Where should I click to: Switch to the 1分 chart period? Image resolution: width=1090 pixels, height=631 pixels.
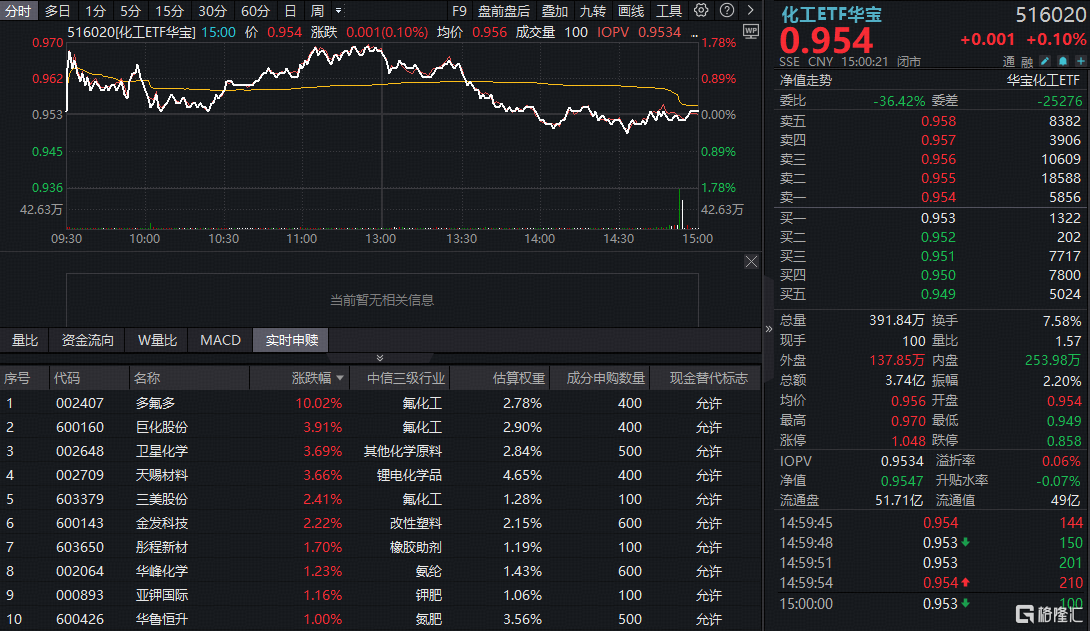click(x=95, y=11)
